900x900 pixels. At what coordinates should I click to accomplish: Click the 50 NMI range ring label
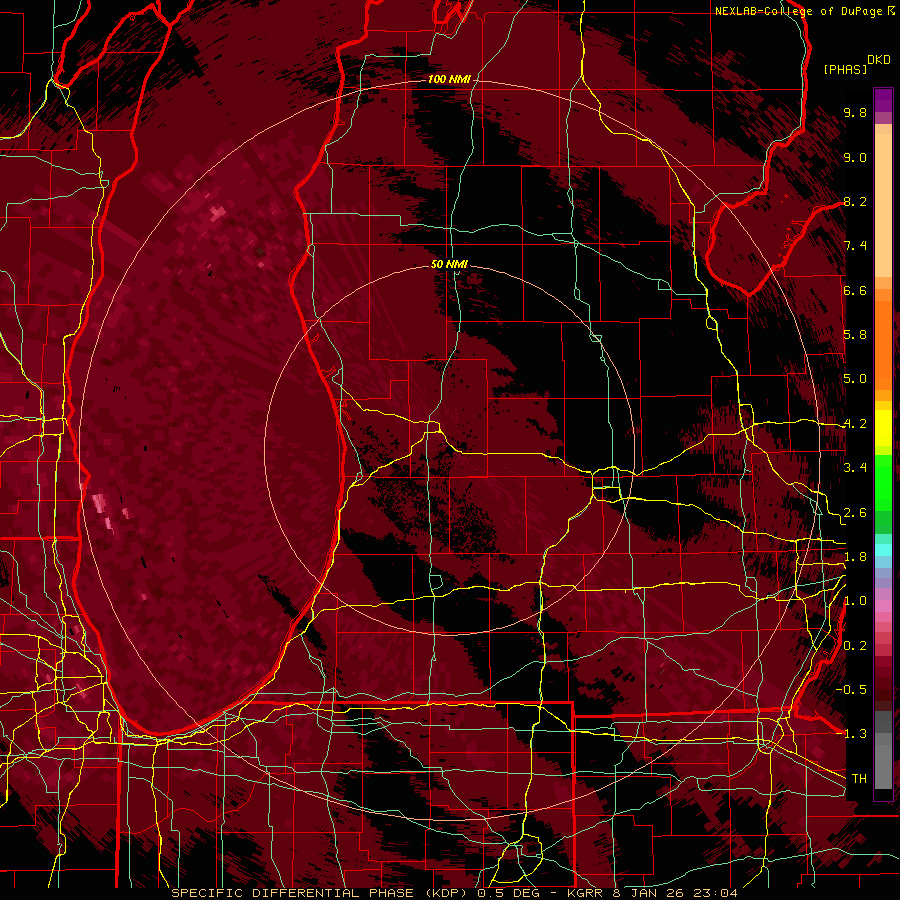pos(449,264)
